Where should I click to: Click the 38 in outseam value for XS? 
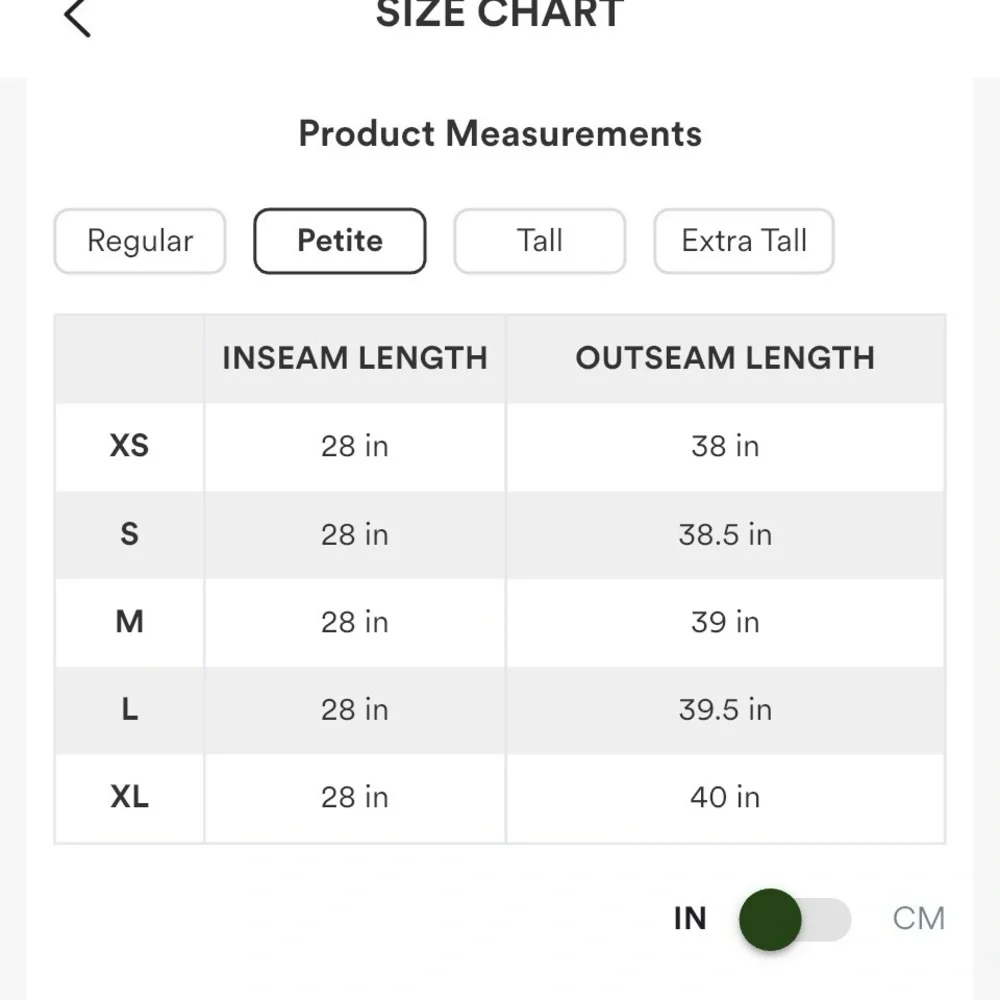pyautogui.click(x=725, y=446)
